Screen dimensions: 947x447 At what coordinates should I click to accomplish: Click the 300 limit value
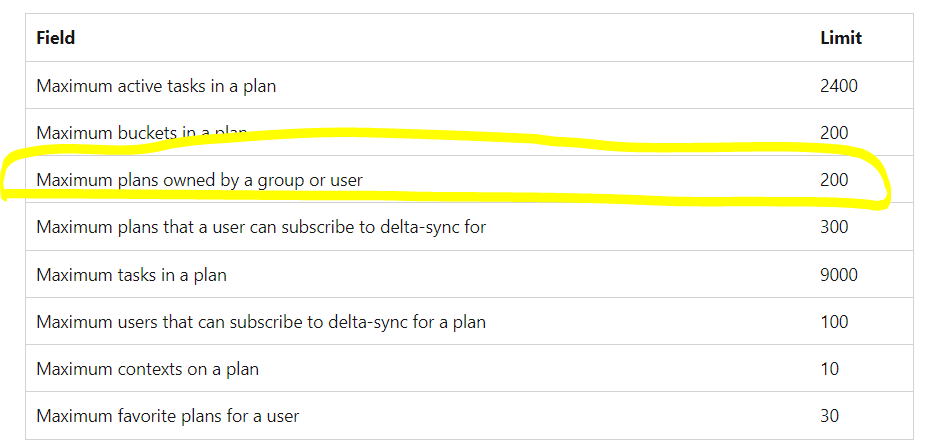point(834,227)
